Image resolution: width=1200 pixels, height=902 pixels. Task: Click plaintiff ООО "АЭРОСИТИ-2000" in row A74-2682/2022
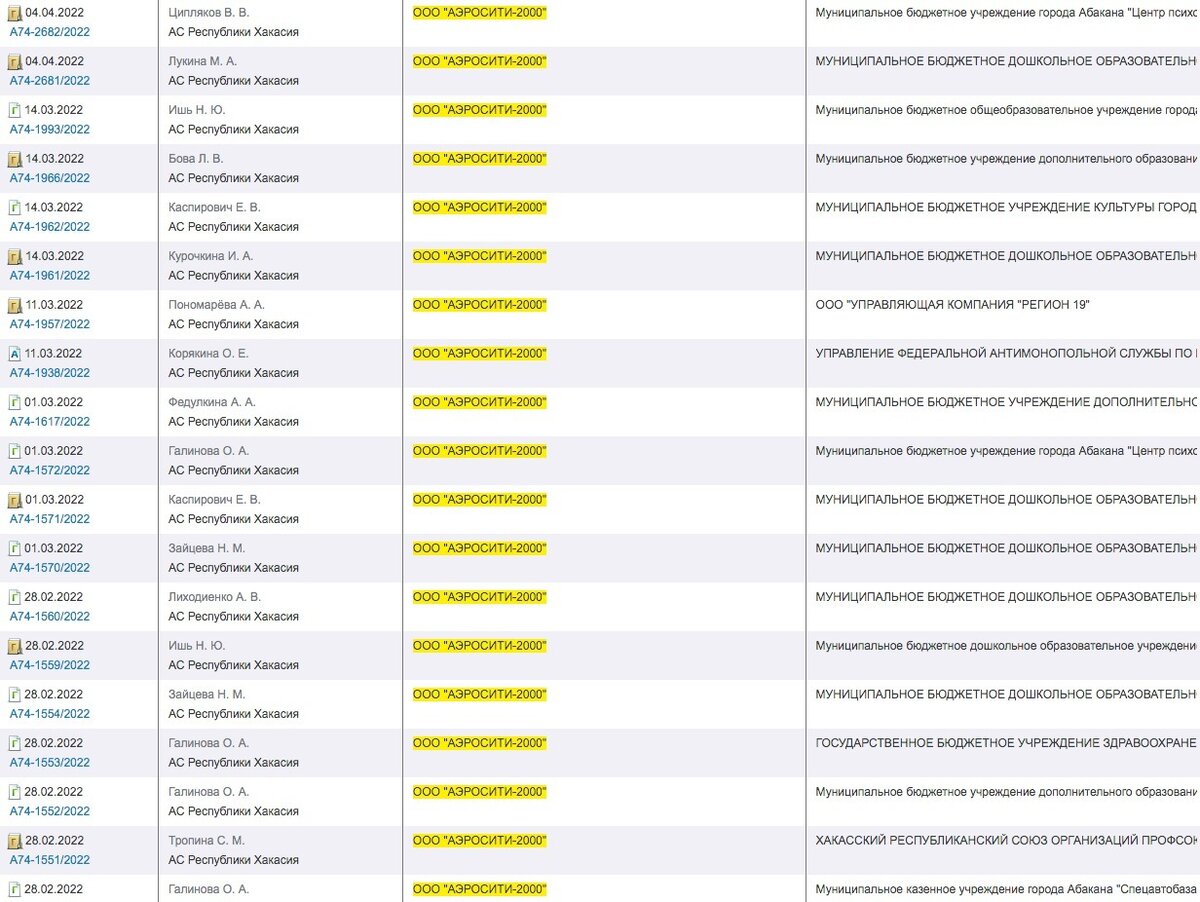tap(480, 13)
